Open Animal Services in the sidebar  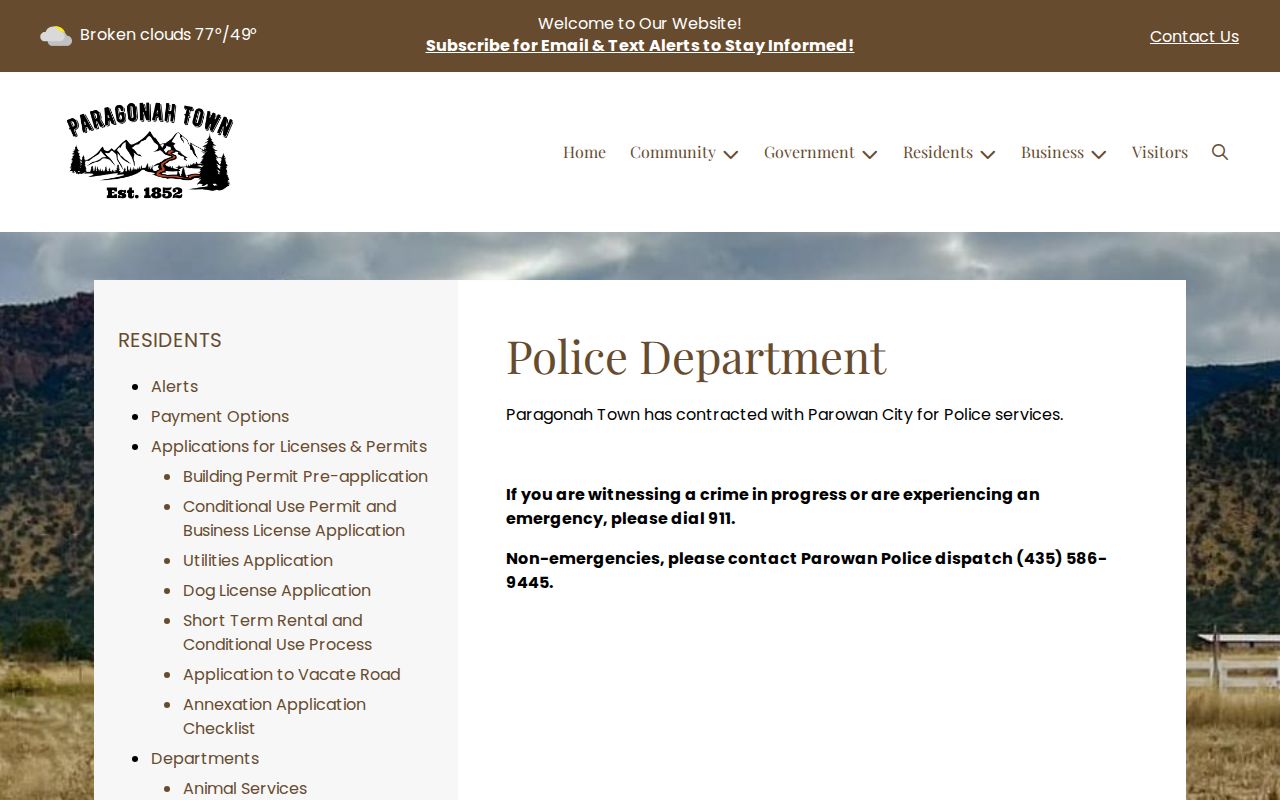tap(245, 788)
